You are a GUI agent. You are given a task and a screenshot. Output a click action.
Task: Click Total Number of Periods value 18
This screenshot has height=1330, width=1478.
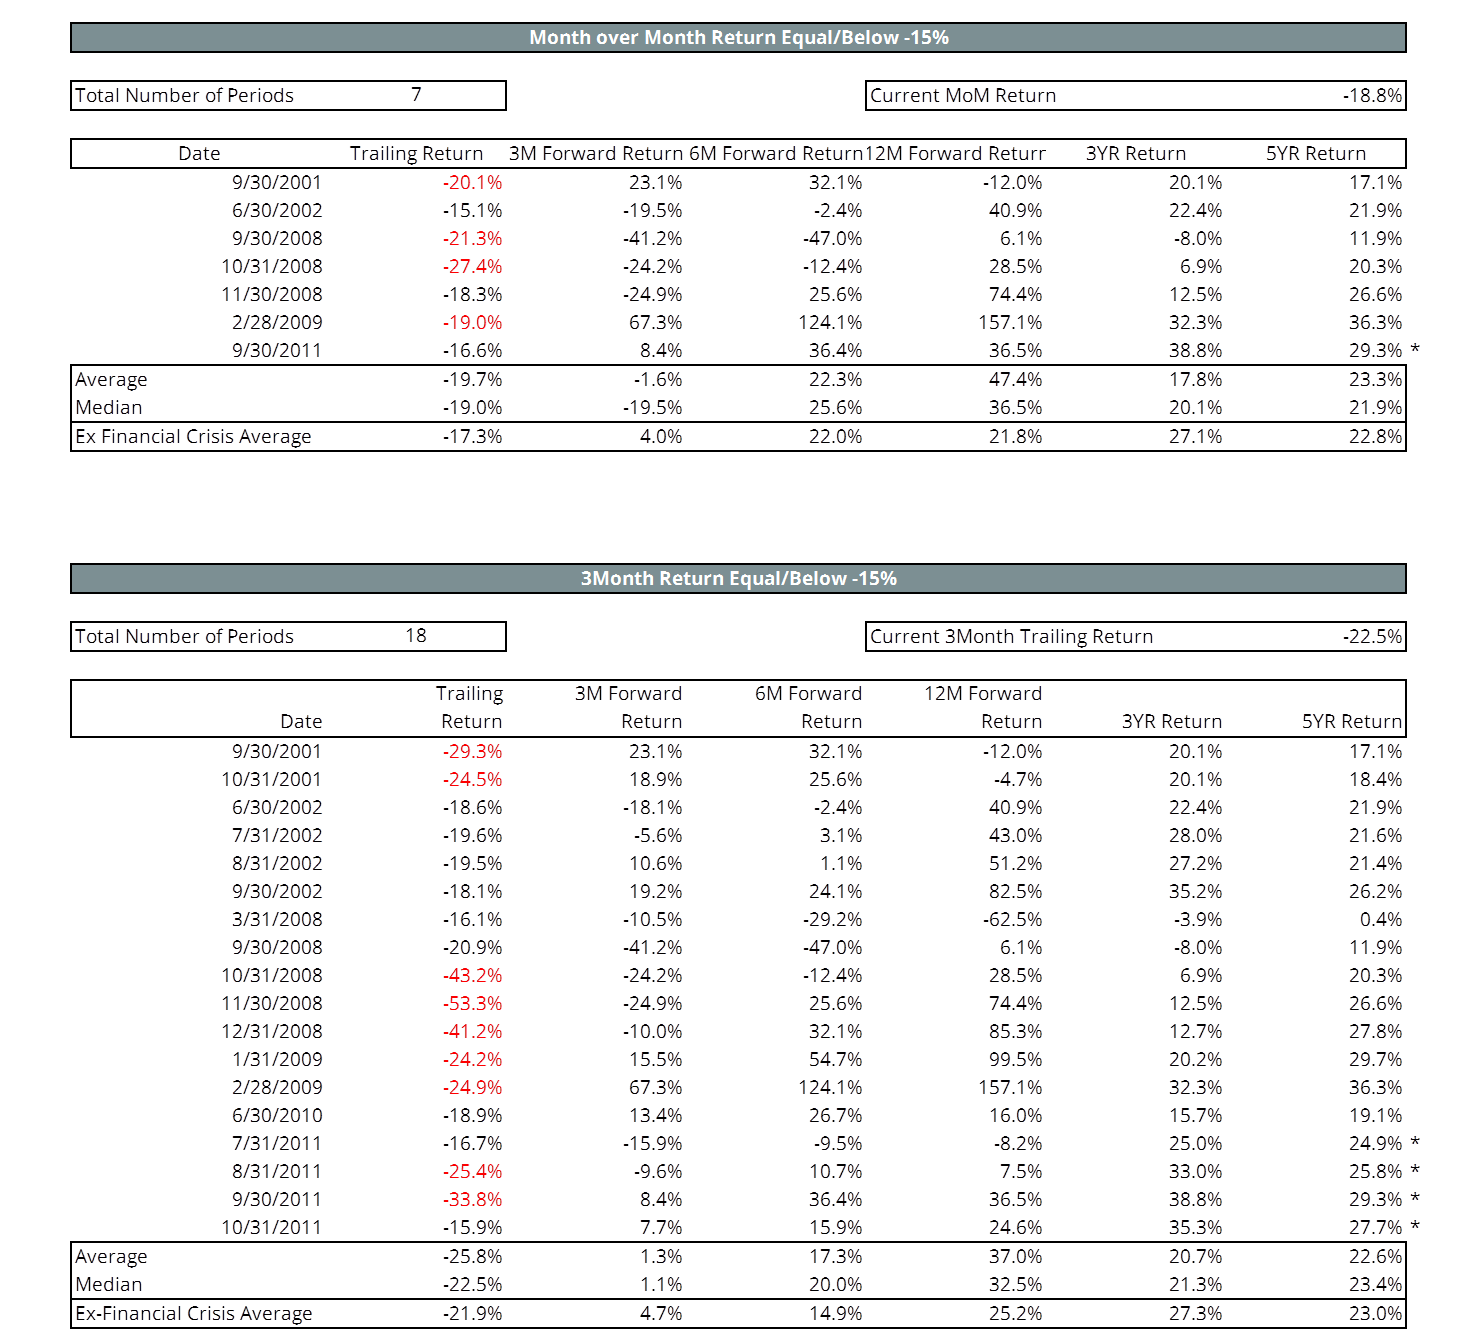point(416,636)
